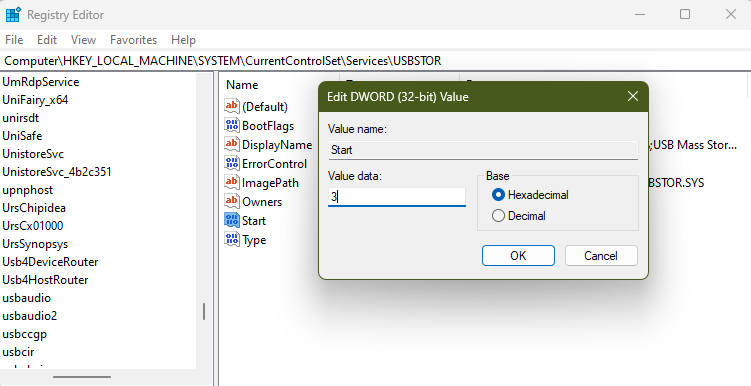Viewport: 751px width, 386px height.
Task: Click the BootFlags DWORD value icon
Action: [x=232, y=125]
